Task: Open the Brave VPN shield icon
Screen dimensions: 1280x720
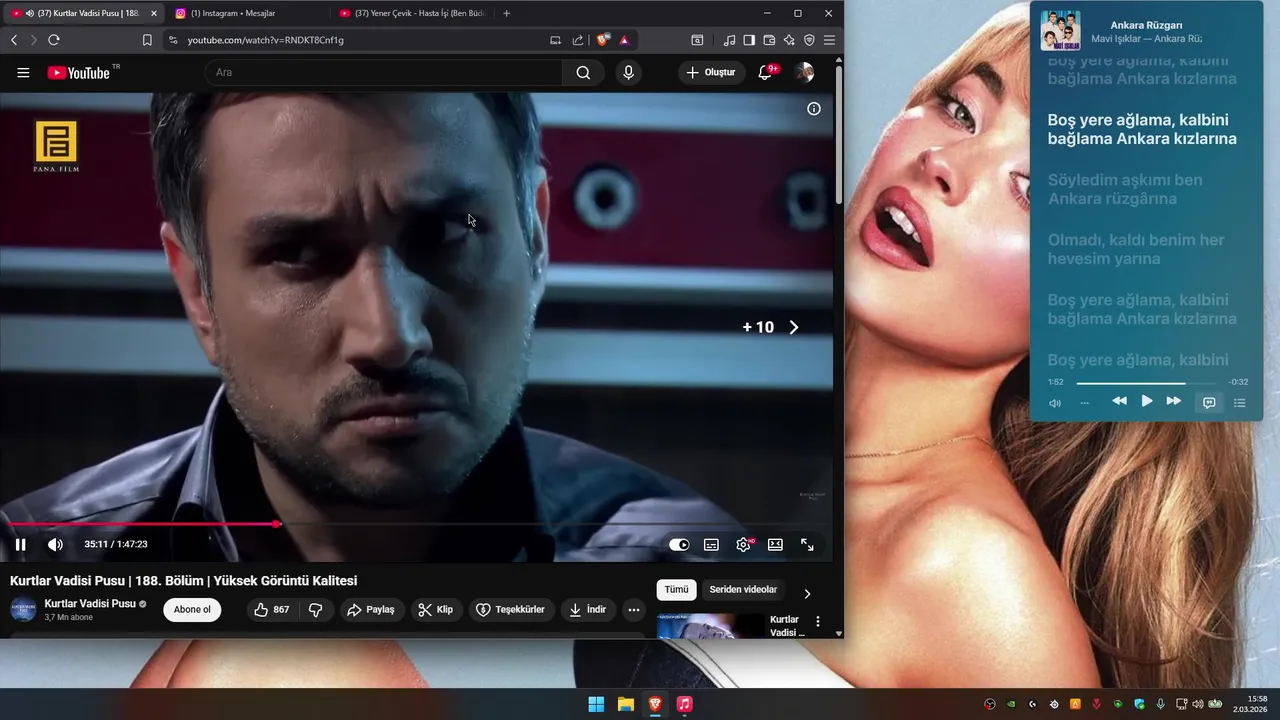Action: coord(809,40)
